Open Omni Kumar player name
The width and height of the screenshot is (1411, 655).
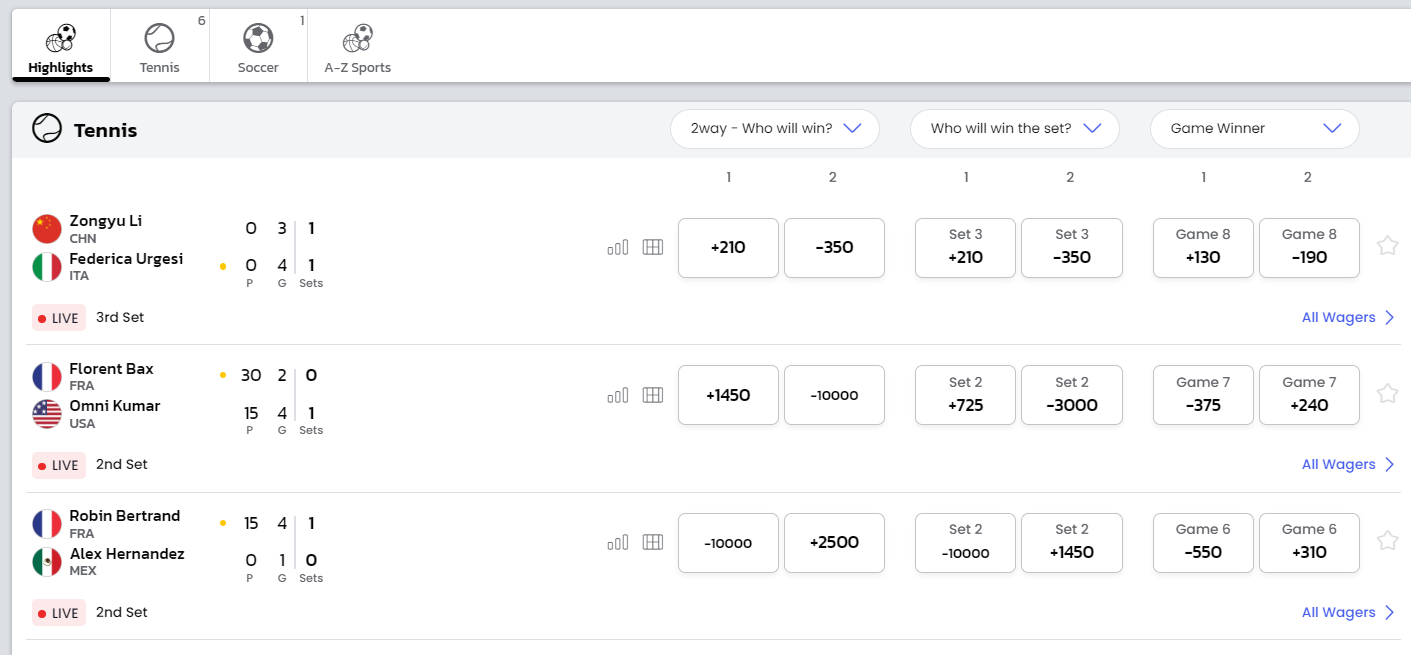tap(115, 406)
